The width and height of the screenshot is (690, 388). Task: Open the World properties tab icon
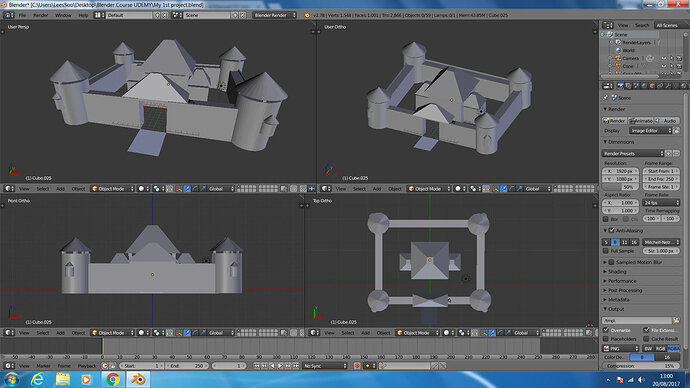[644, 86]
